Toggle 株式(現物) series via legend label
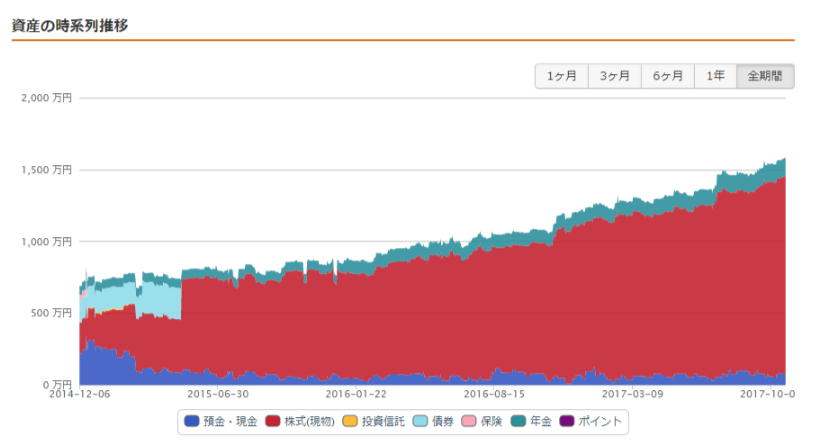The width and height of the screenshot is (815, 440). [x=309, y=421]
